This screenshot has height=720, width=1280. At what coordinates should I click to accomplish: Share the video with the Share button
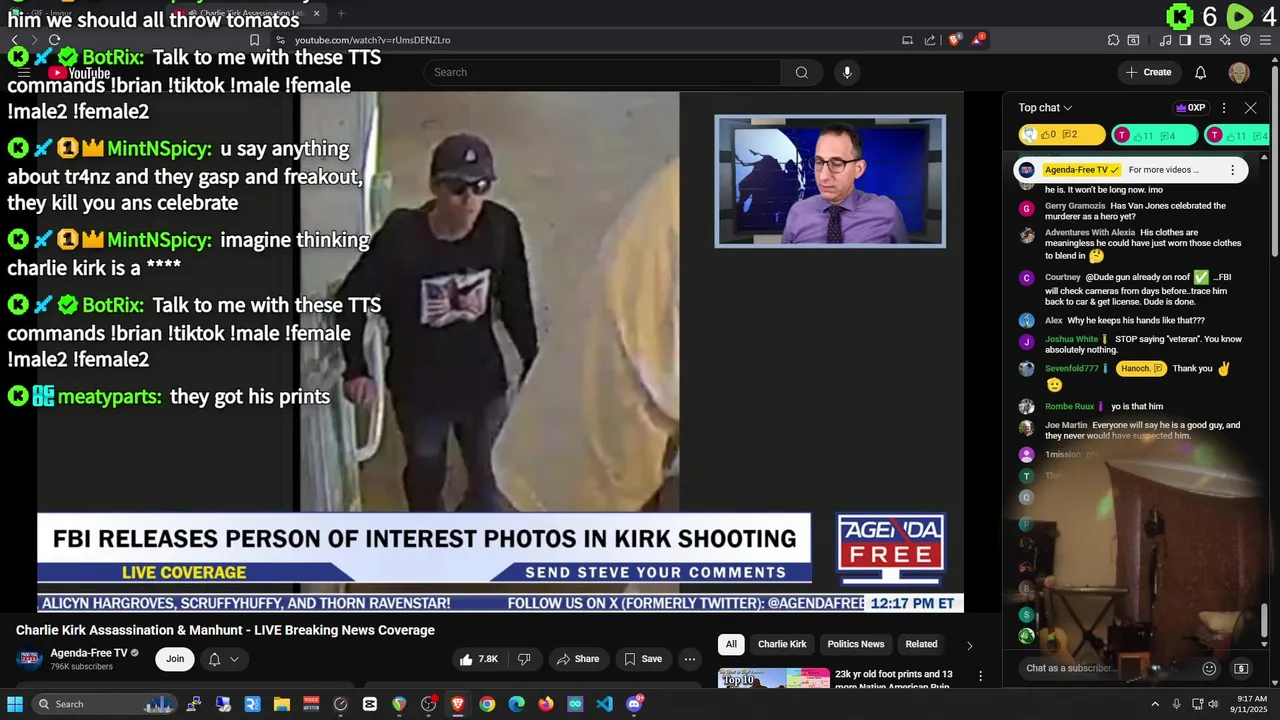pyautogui.click(x=578, y=659)
